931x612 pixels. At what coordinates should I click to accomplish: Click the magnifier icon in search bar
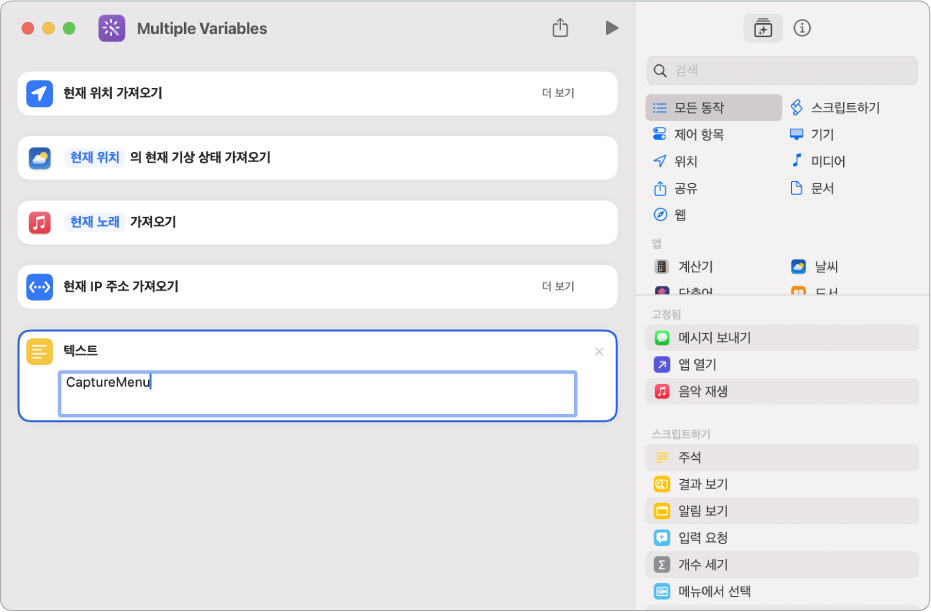click(x=660, y=71)
